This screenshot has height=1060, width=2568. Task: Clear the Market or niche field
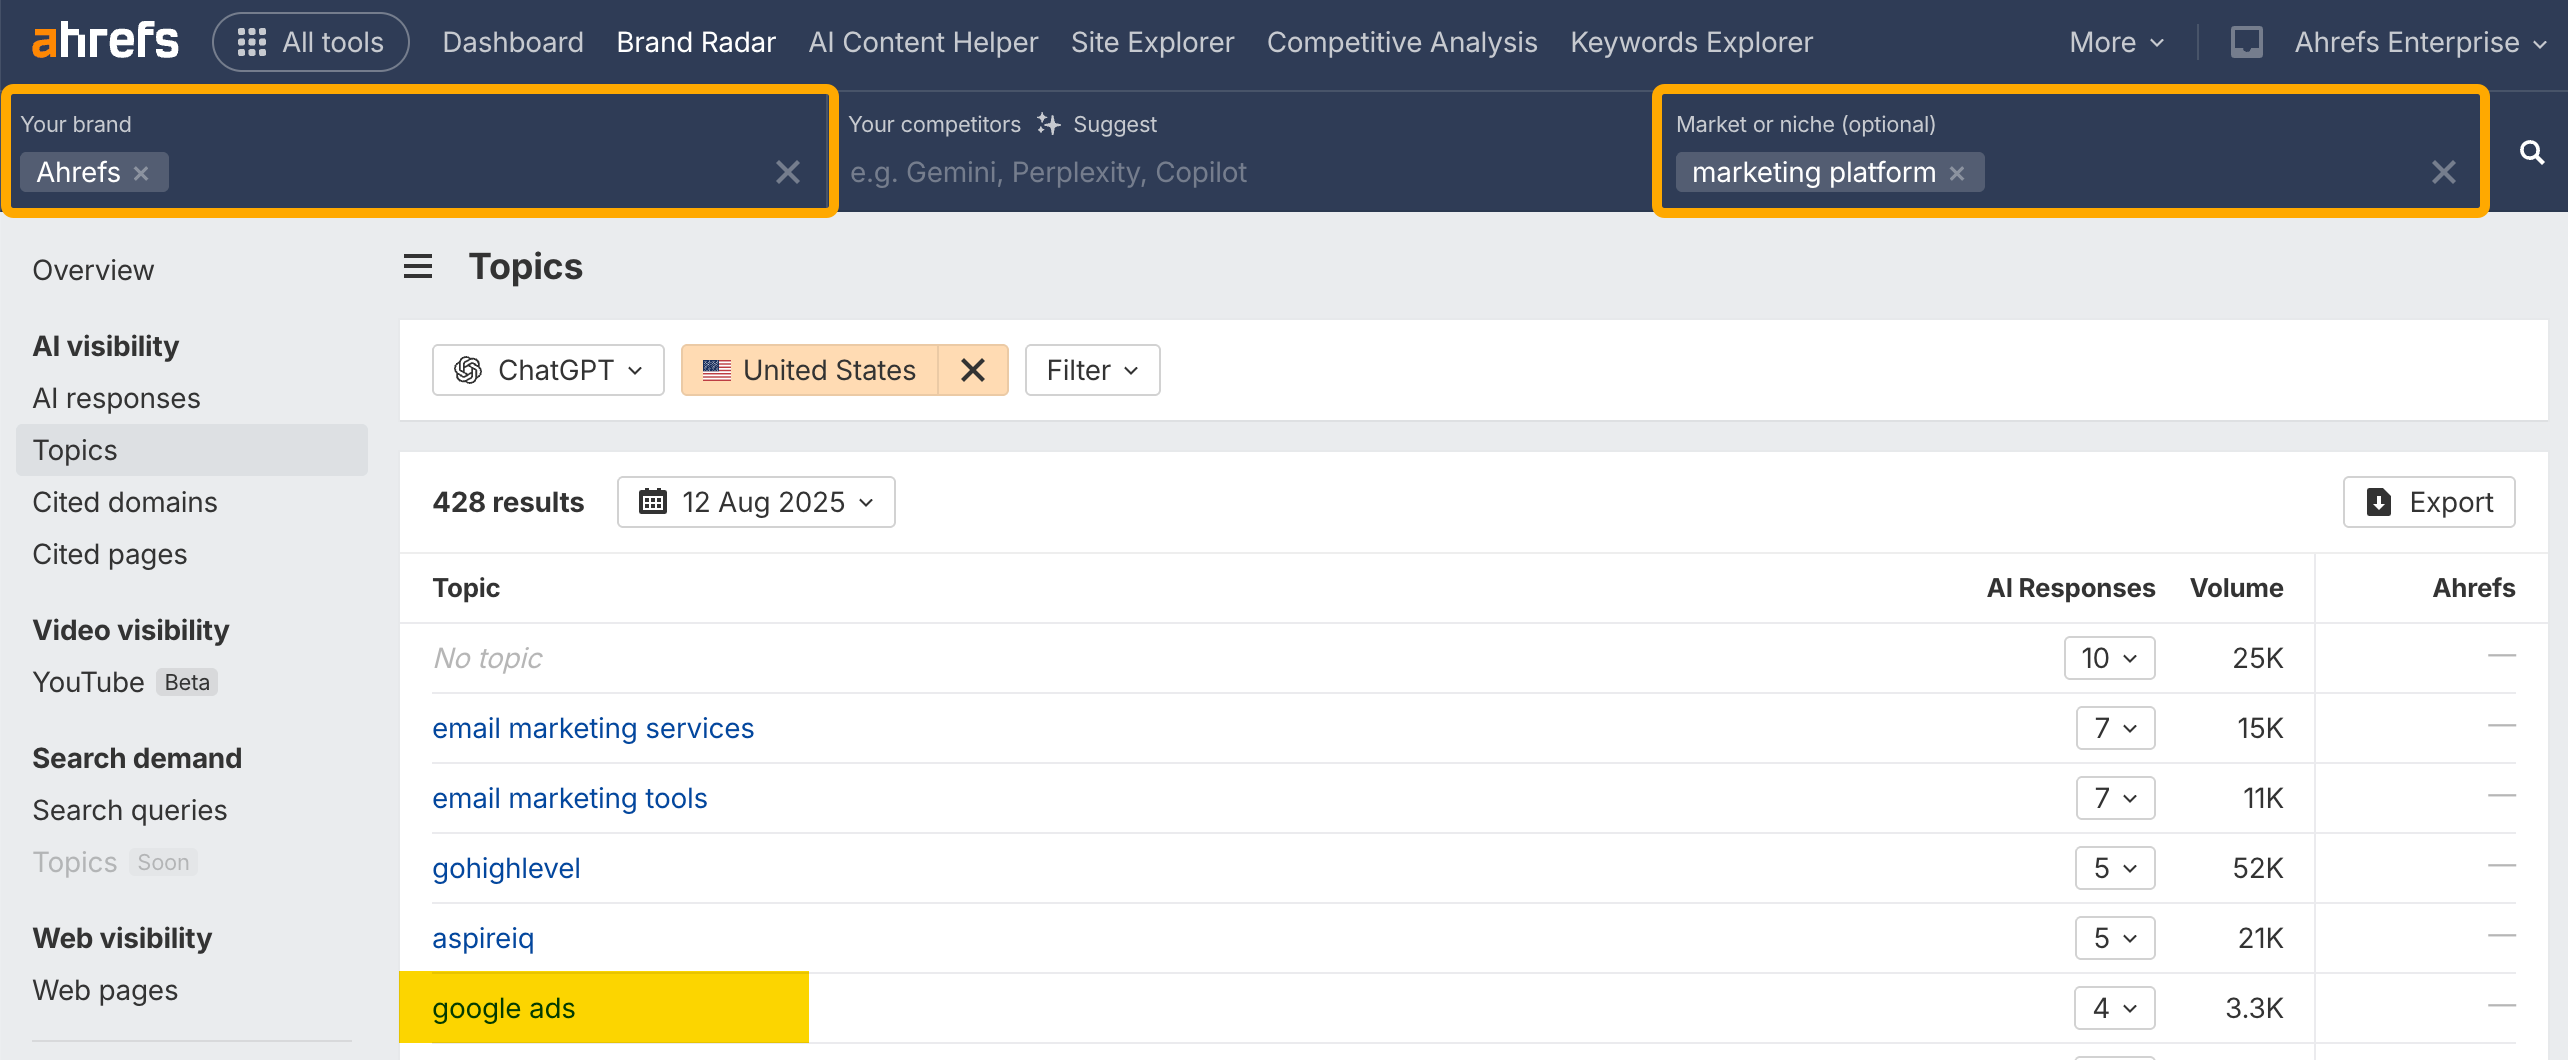click(2443, 173)
